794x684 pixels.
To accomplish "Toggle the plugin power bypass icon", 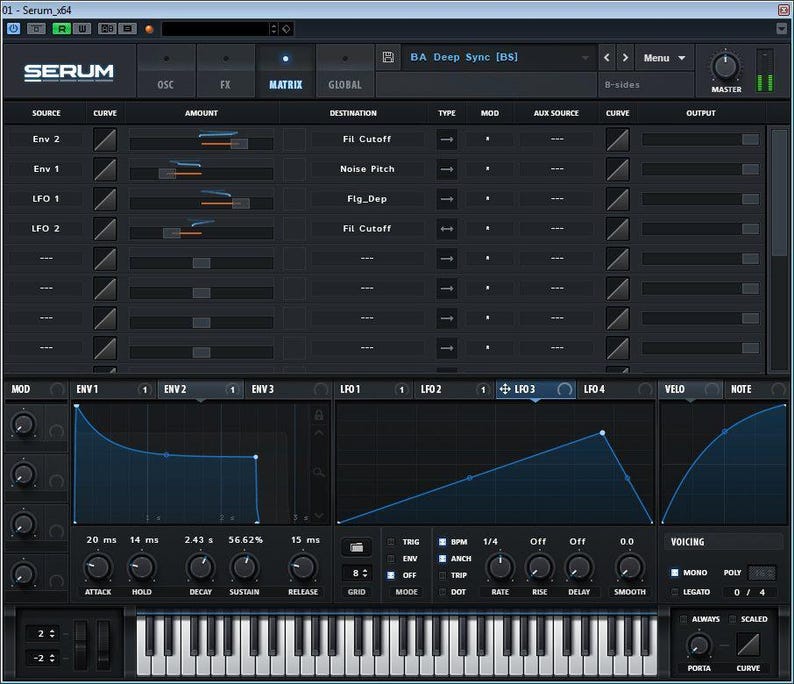I will point(13,28).
